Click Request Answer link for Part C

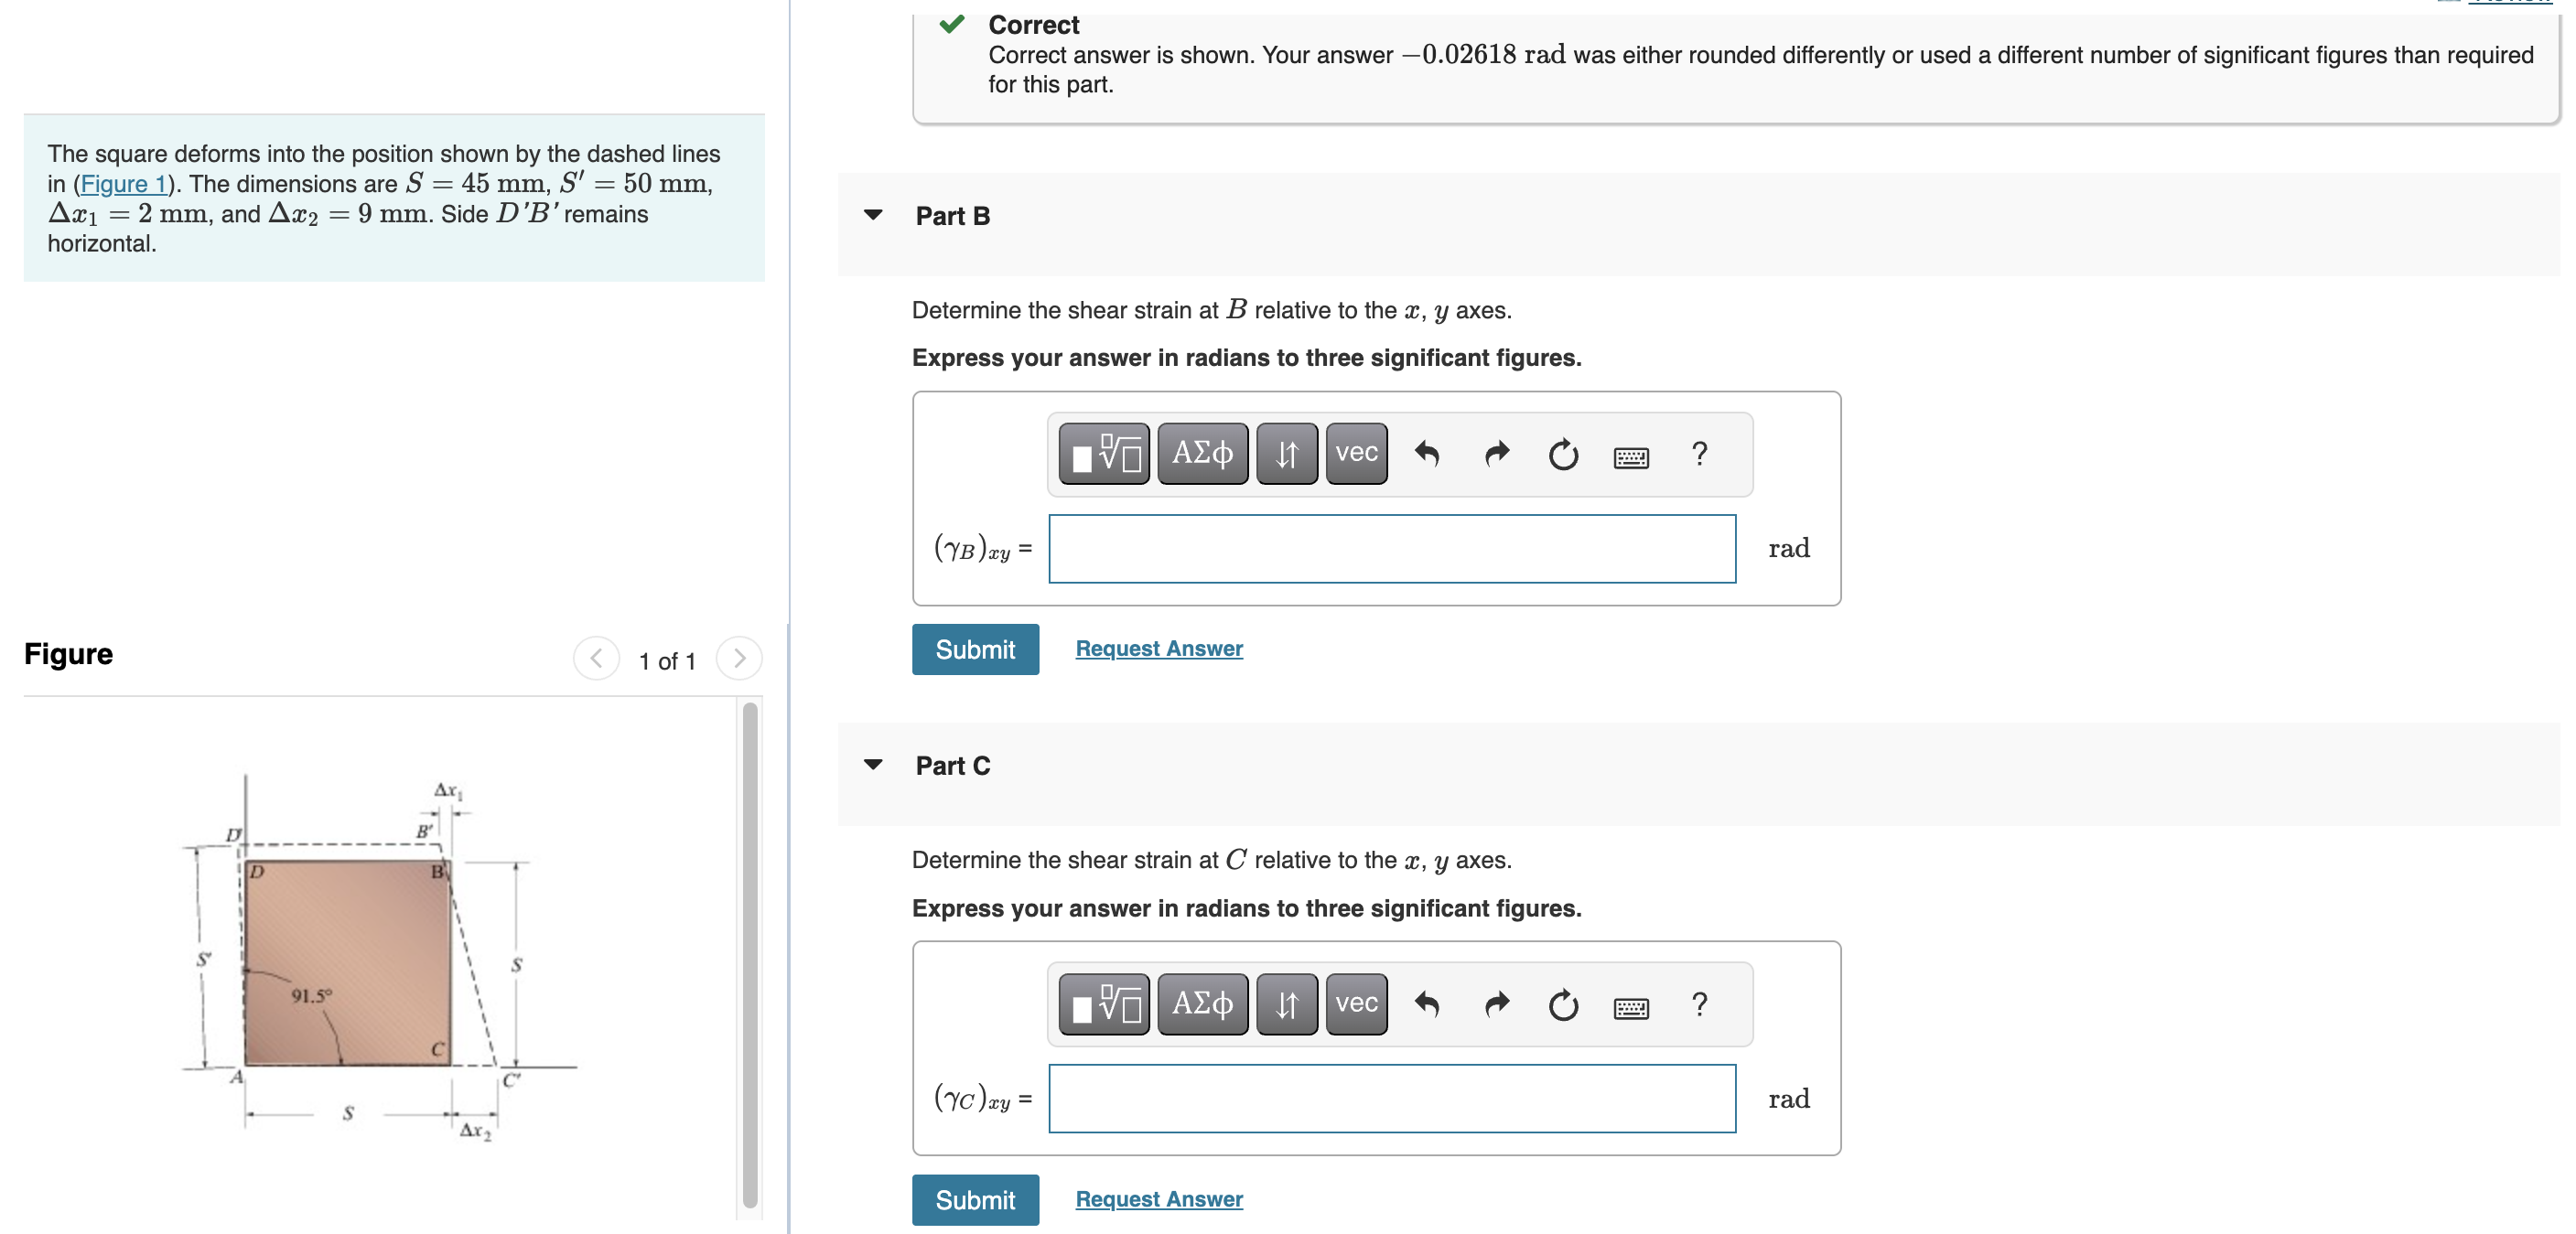[1158, 1198]
